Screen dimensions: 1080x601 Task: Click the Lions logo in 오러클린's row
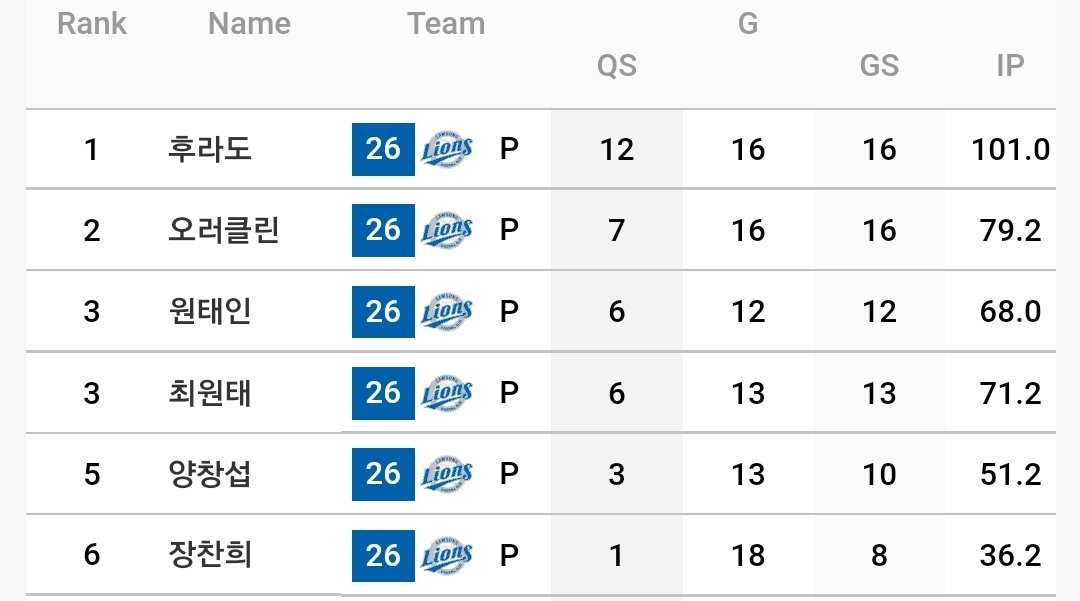tap(446, 230)
